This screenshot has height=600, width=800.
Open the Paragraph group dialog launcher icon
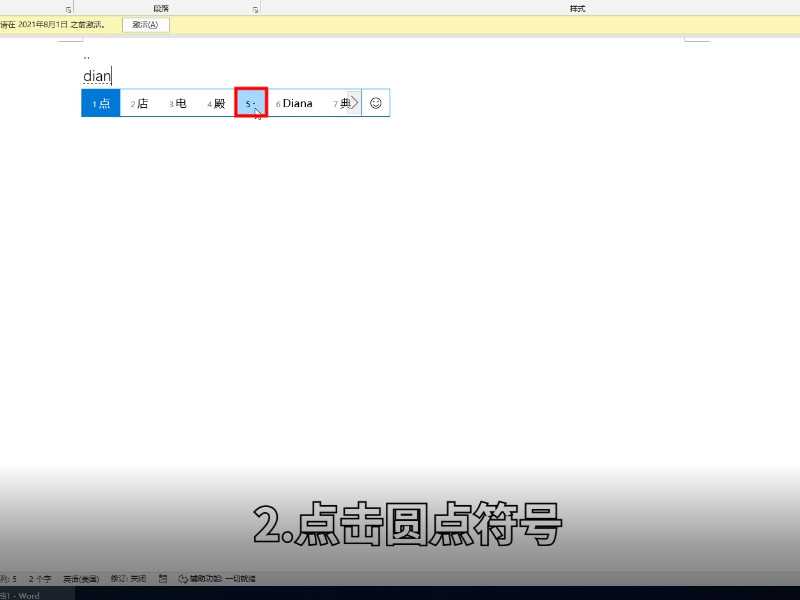click(x=254, y=8)
